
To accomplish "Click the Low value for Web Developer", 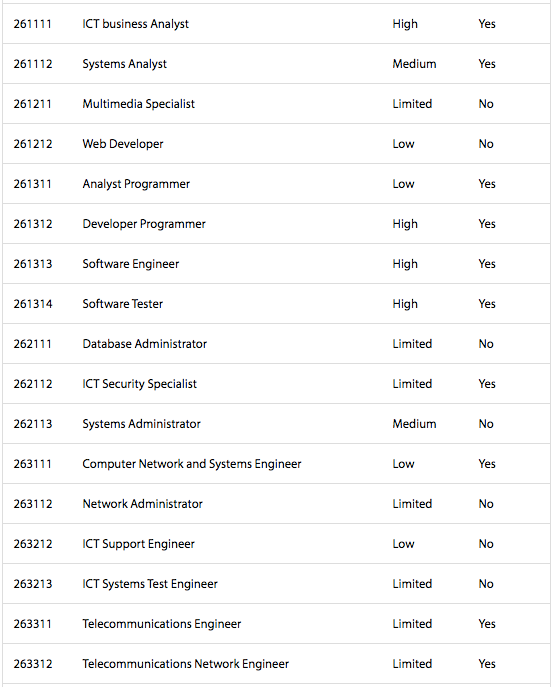I will (x=403, y=144).
